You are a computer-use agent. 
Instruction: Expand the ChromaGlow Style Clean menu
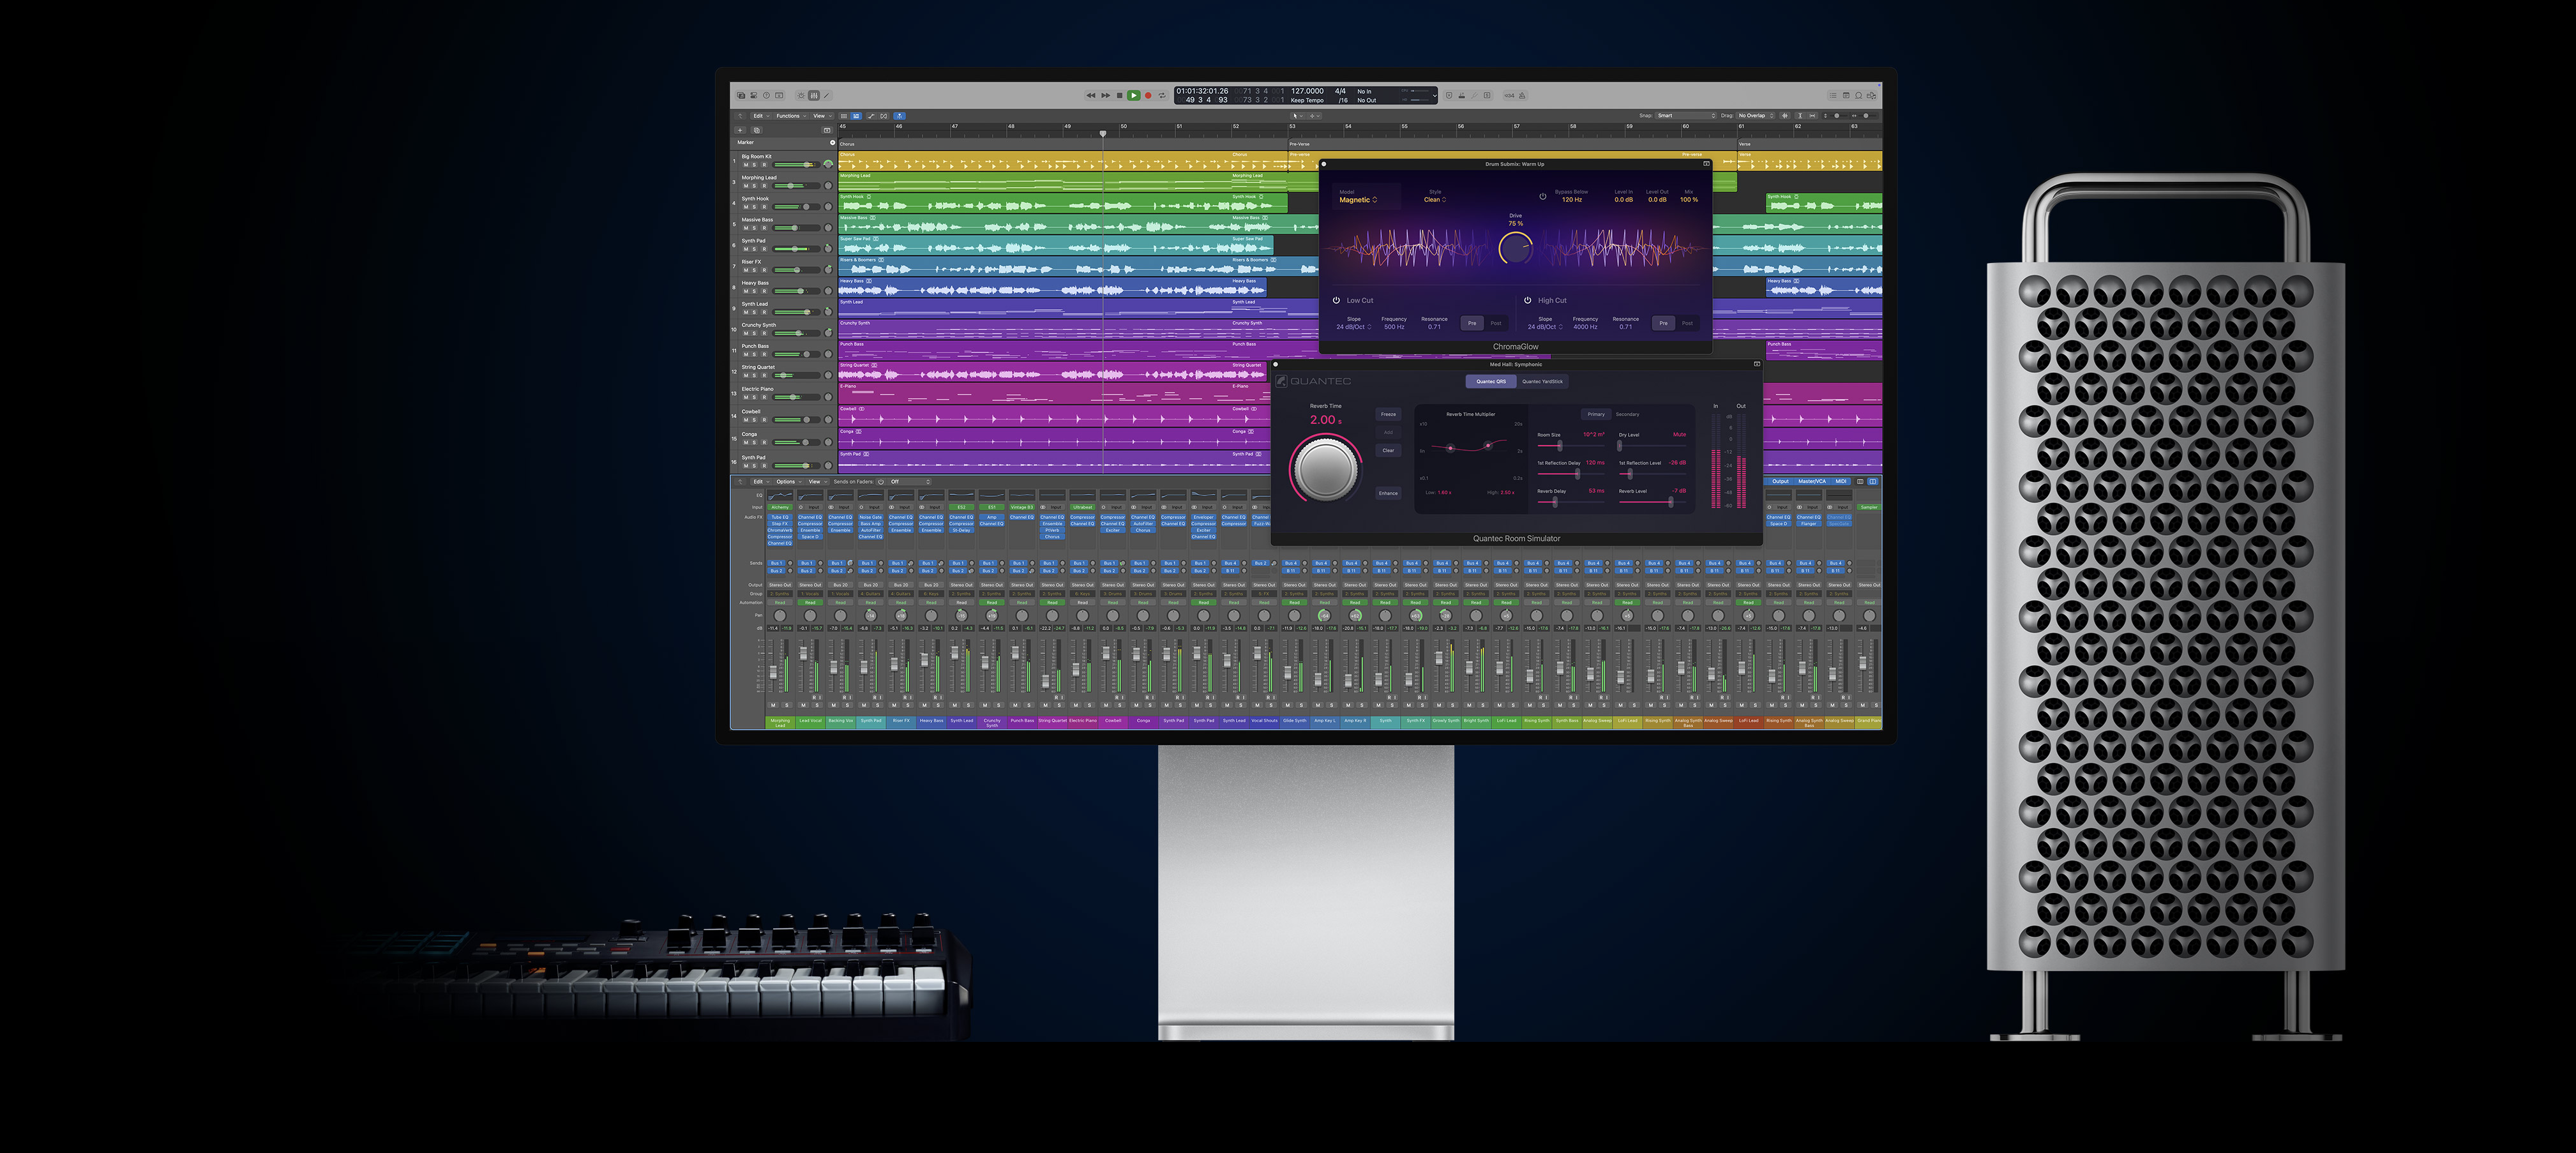point(1434,200)
